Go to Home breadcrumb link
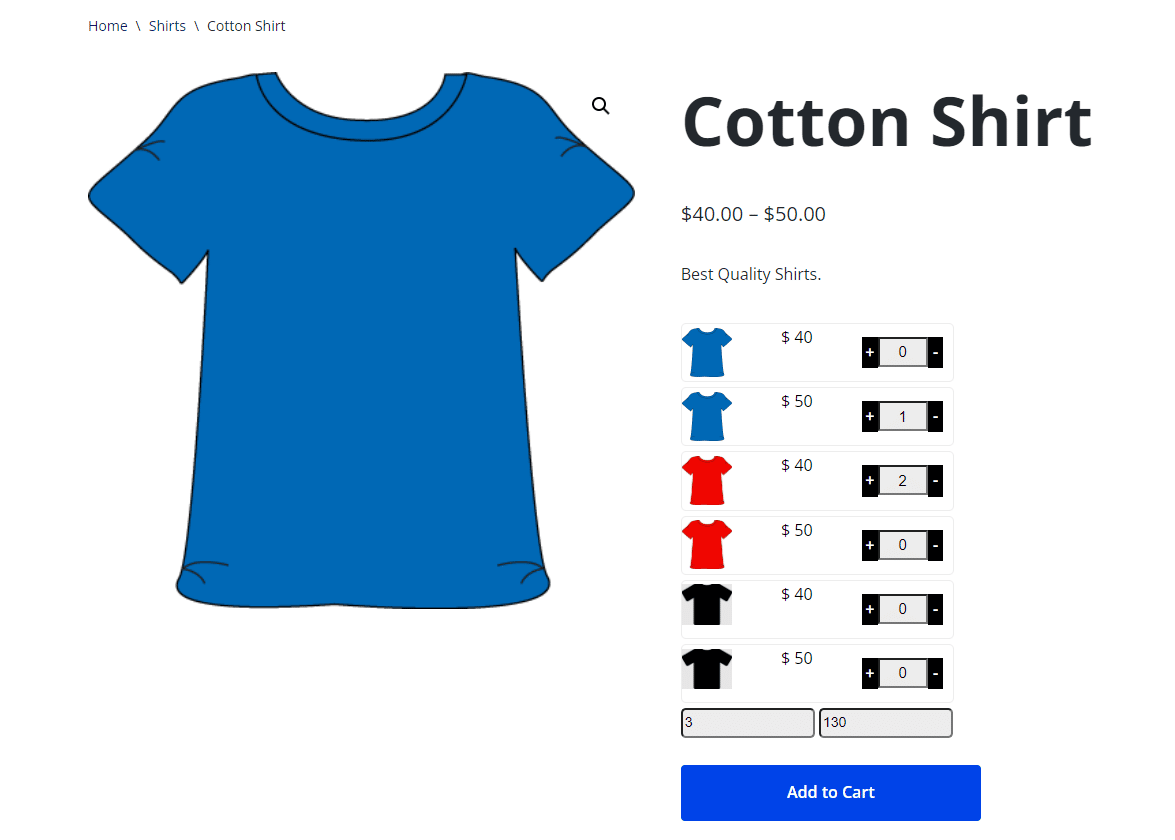 coord(108,26)
